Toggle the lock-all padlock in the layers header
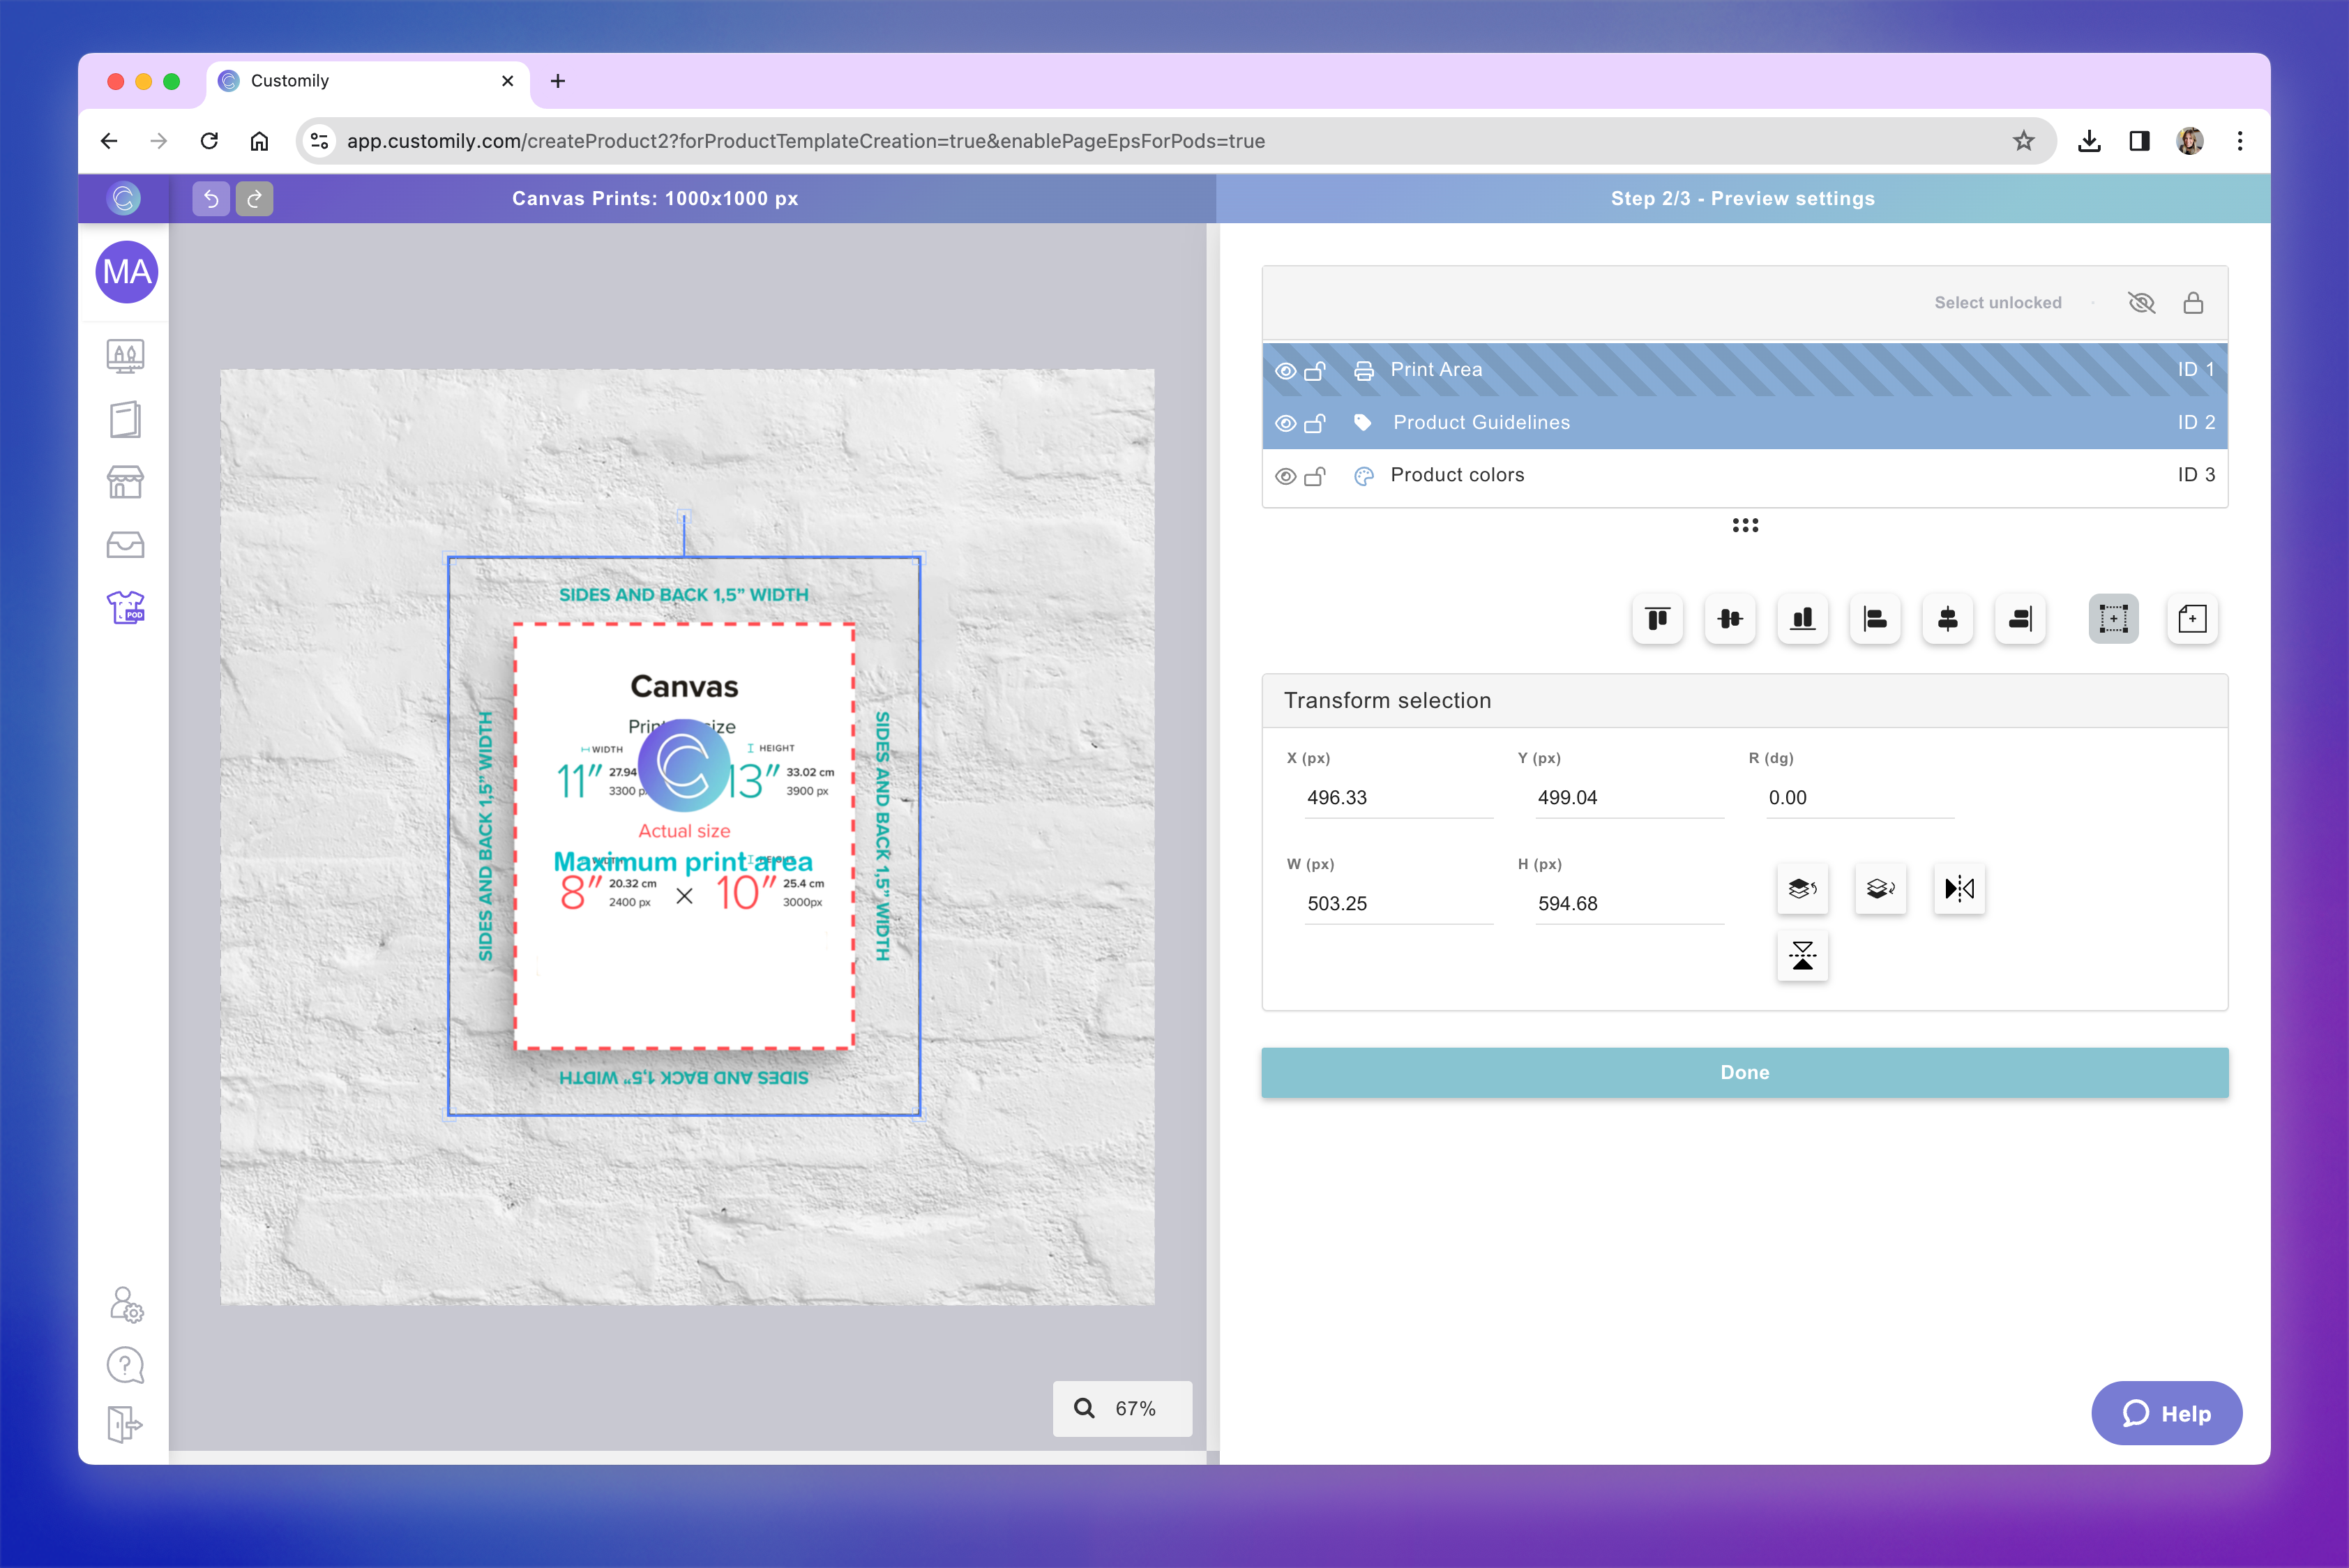The image size is (2349, 1568). [x=2192, y=303]
